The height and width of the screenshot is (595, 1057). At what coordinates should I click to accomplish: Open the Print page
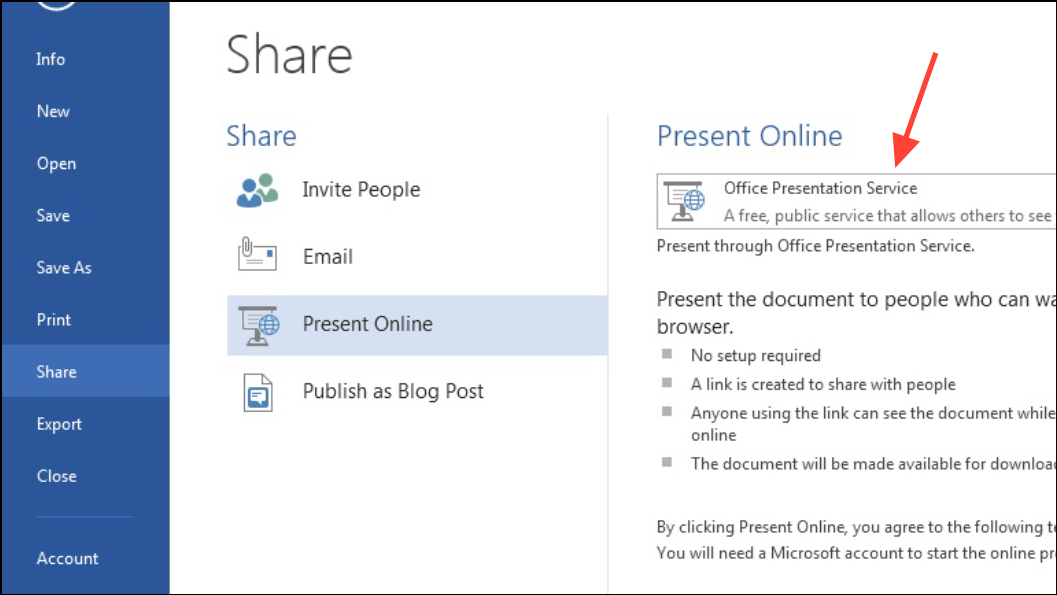coord(54,319)
